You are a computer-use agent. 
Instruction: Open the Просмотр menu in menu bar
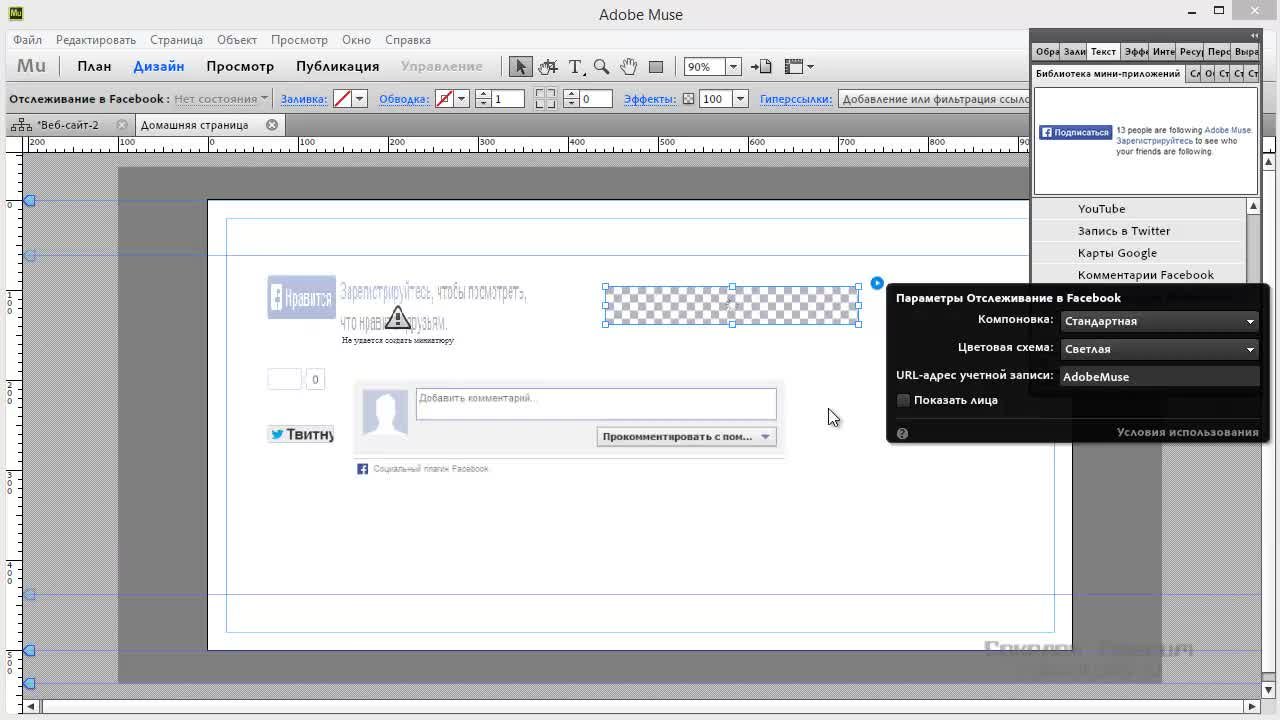coord(299,40)
